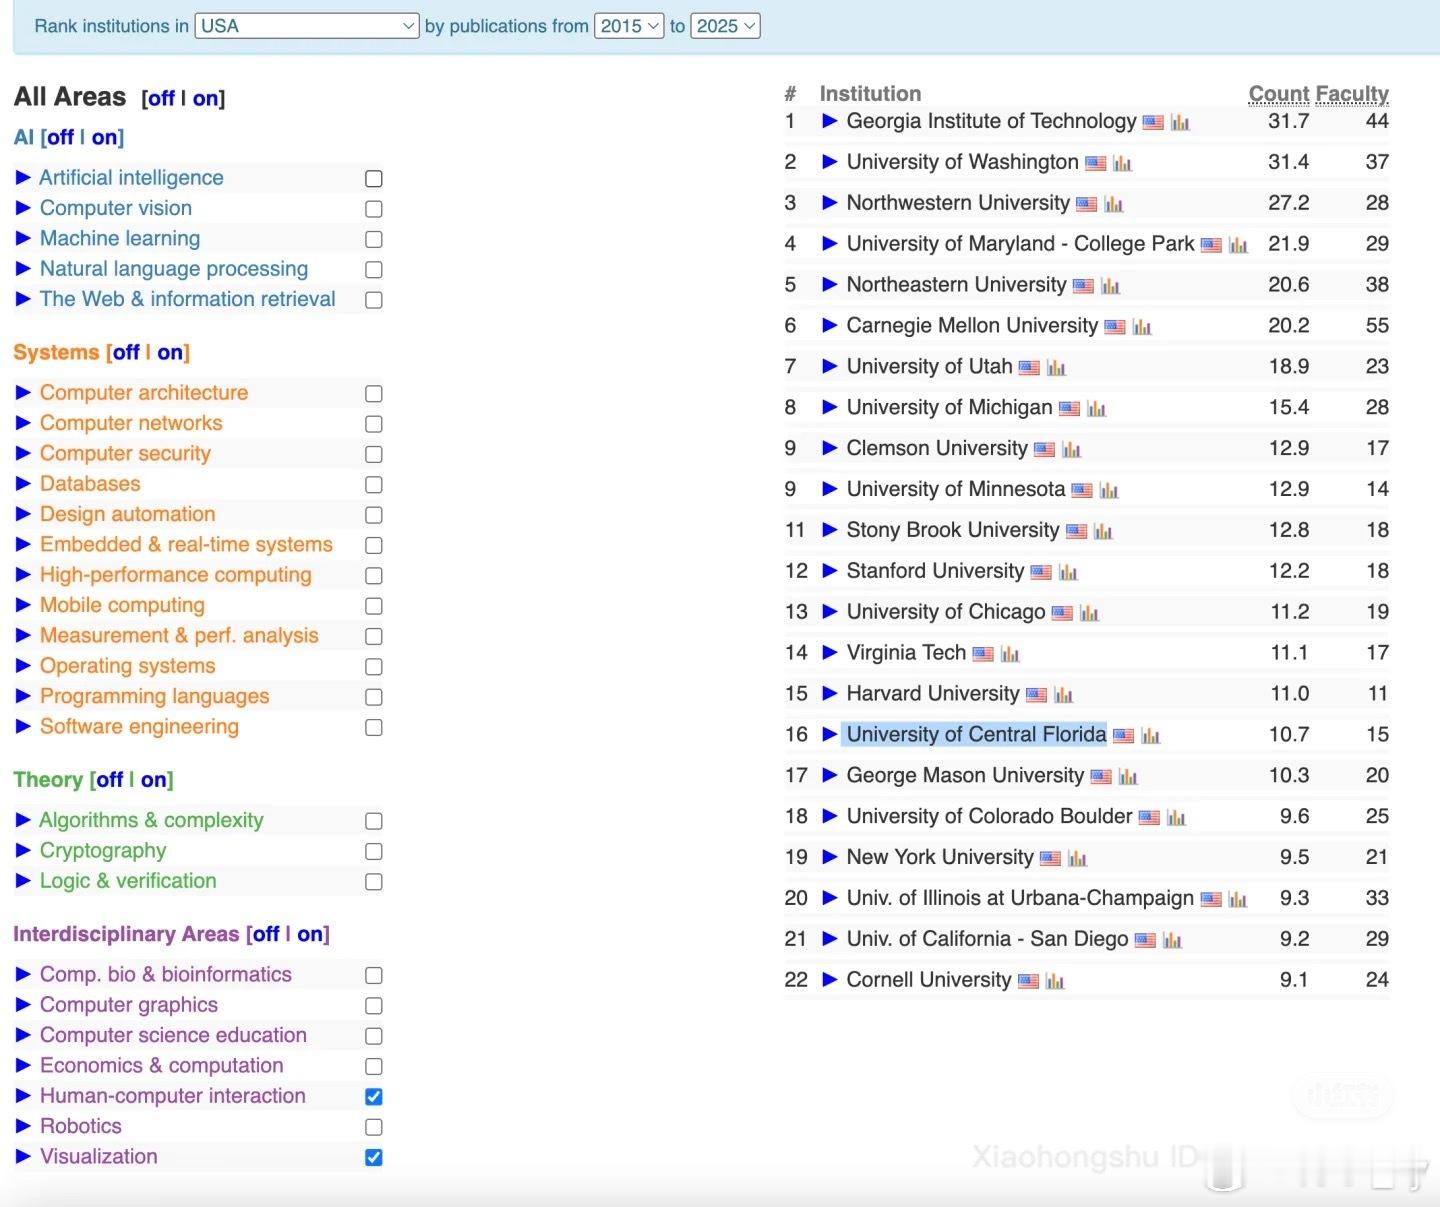This screenshot has width=1440, height=1207.
Task: Turn off all Interdisciplinary Areas
Action: [x=266, y=934]
